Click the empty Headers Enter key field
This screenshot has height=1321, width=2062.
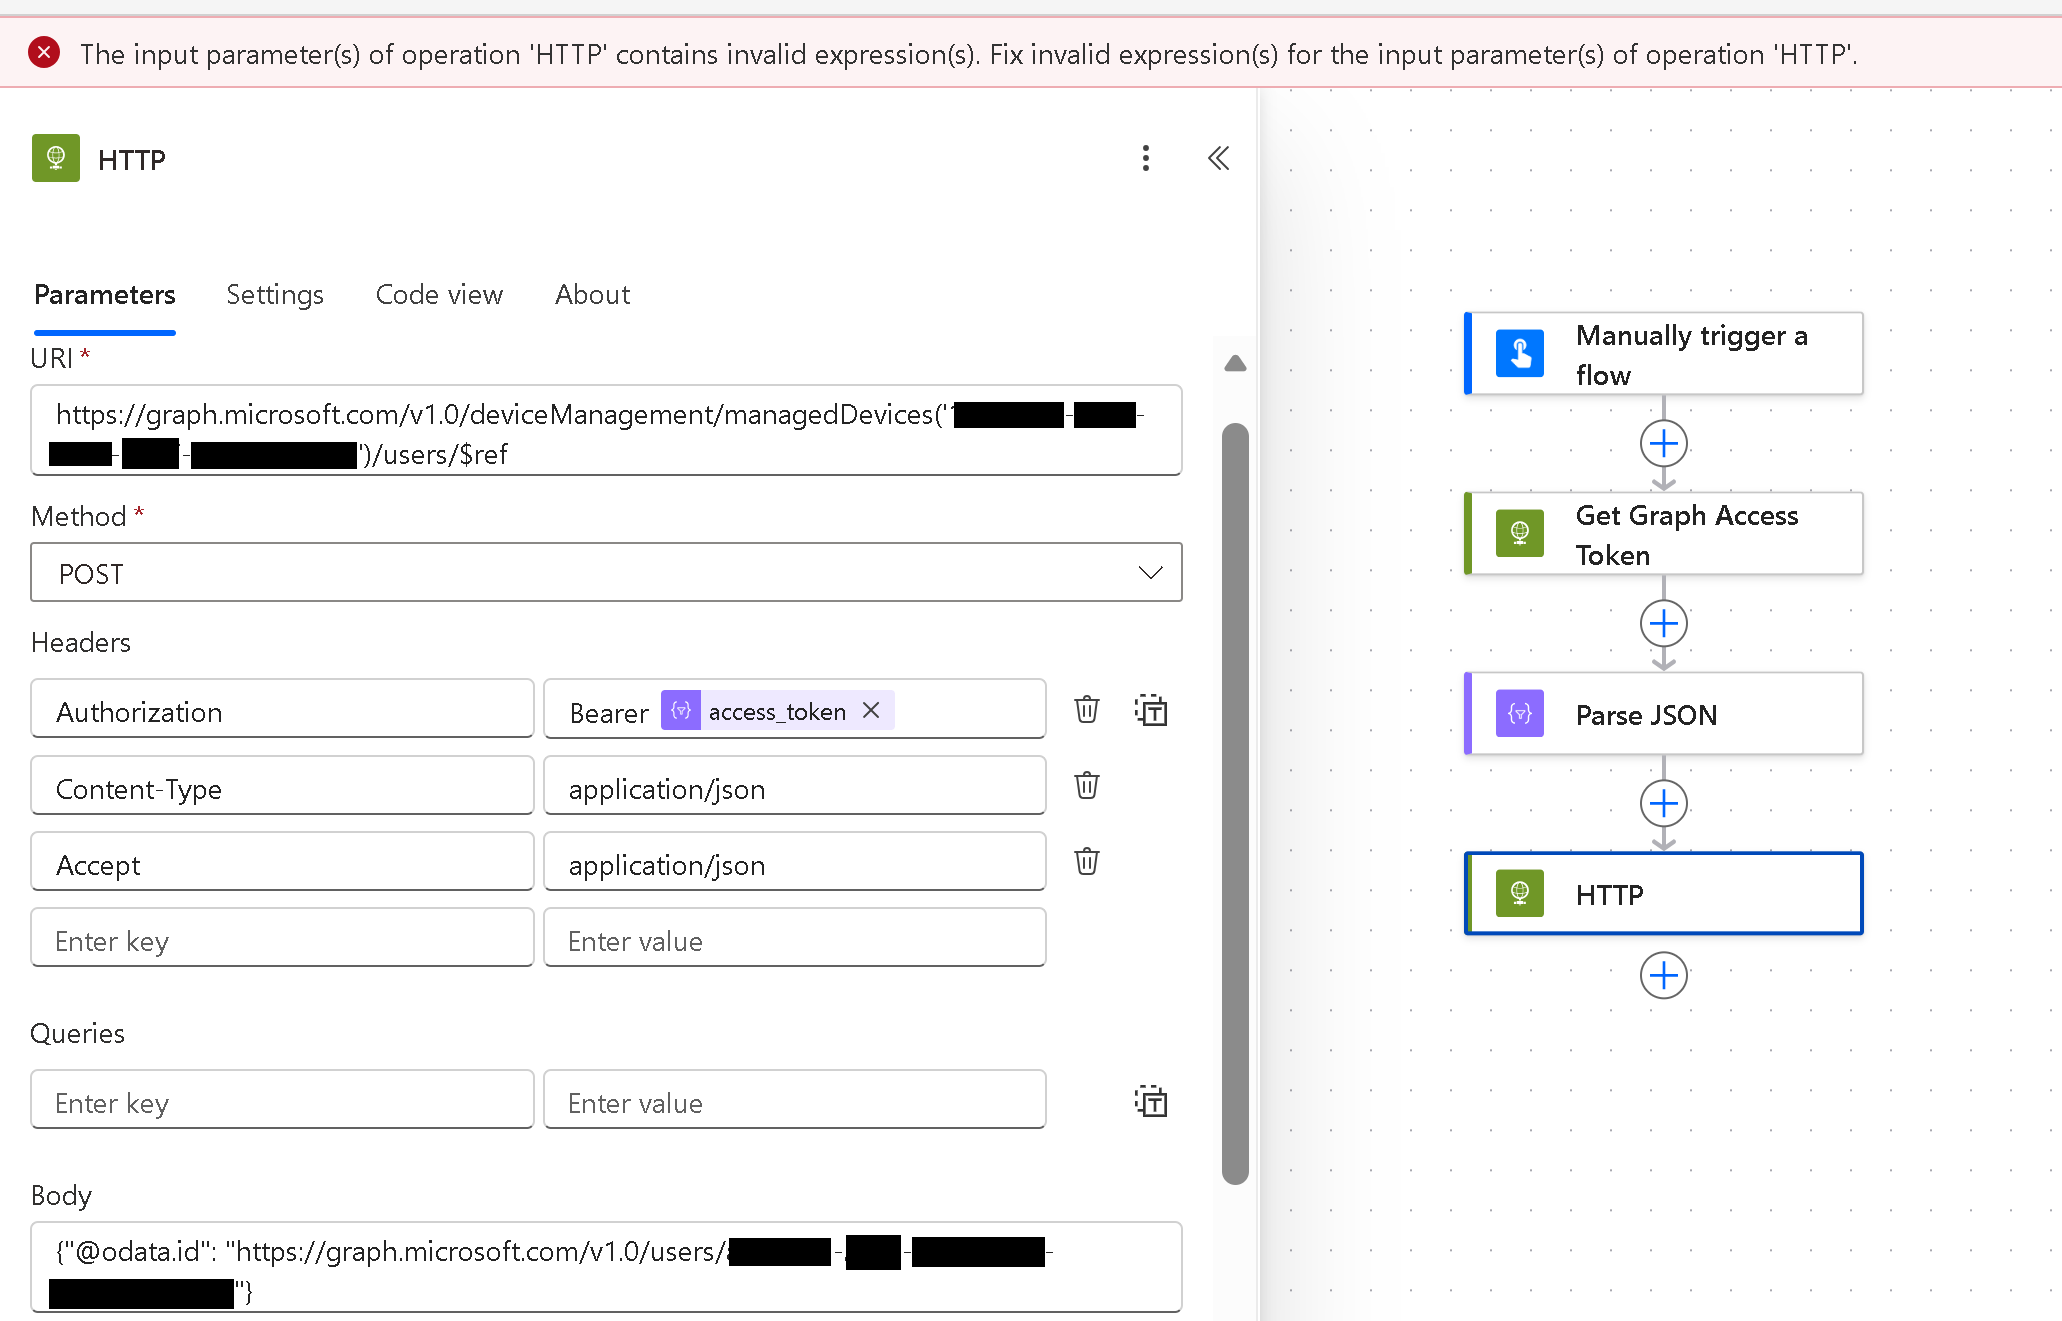pyautogui.click(x=282, y=937)
